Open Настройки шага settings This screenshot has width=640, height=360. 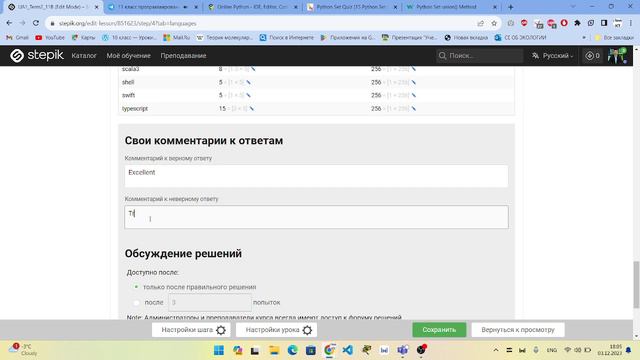191,330
